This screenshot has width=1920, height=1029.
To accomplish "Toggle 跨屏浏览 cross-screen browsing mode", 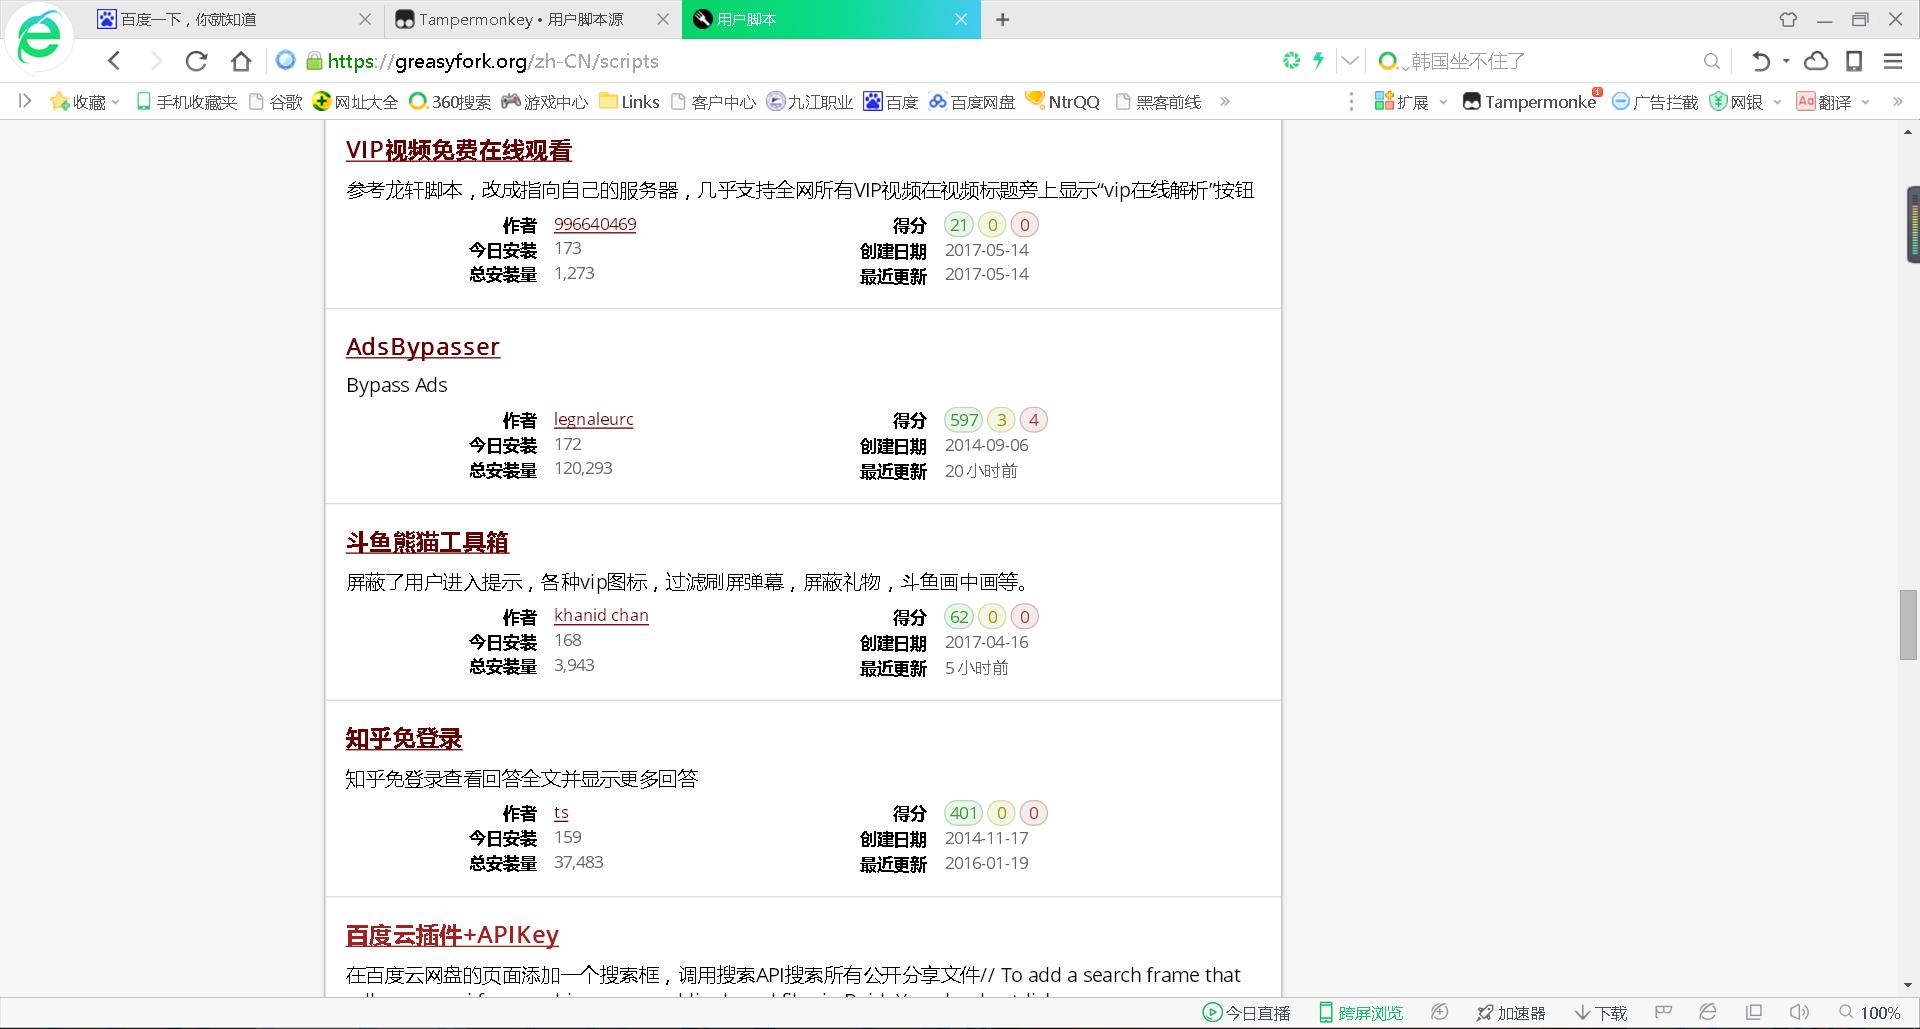I will (x=1360, y=1012).
